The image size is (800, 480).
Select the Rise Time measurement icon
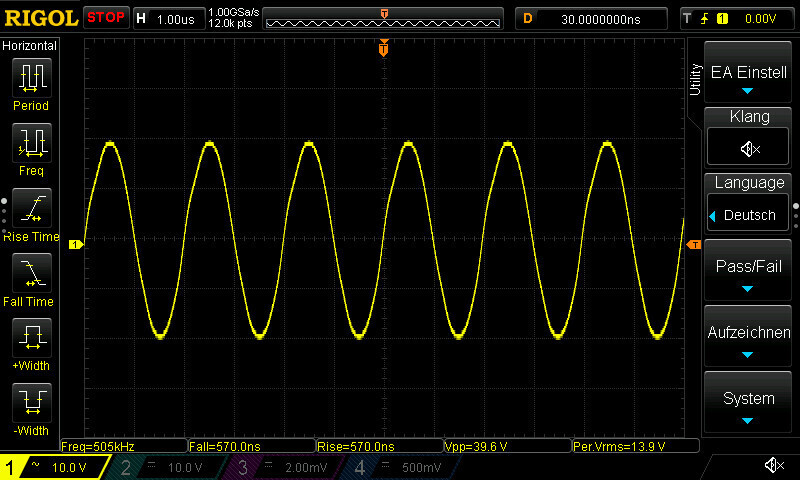[x=32, y=208]
